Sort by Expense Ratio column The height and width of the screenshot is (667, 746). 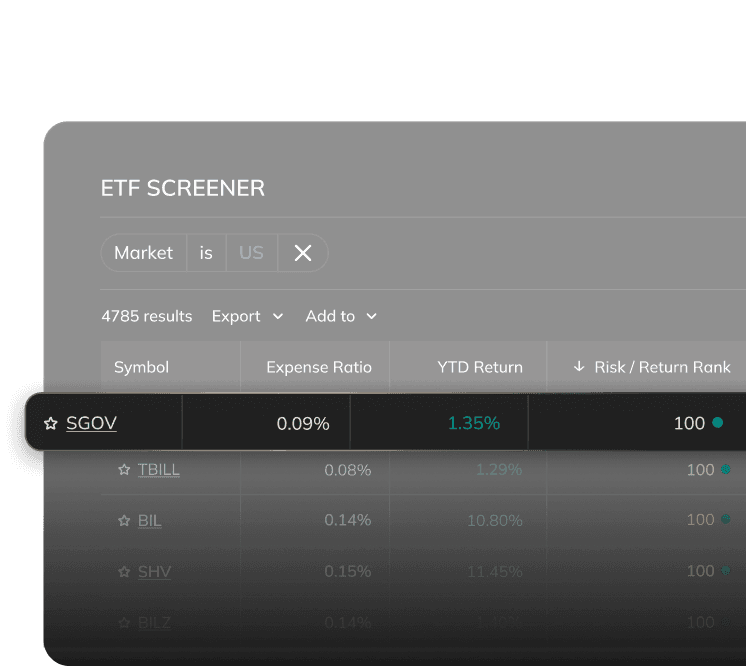tap(319, 367)
